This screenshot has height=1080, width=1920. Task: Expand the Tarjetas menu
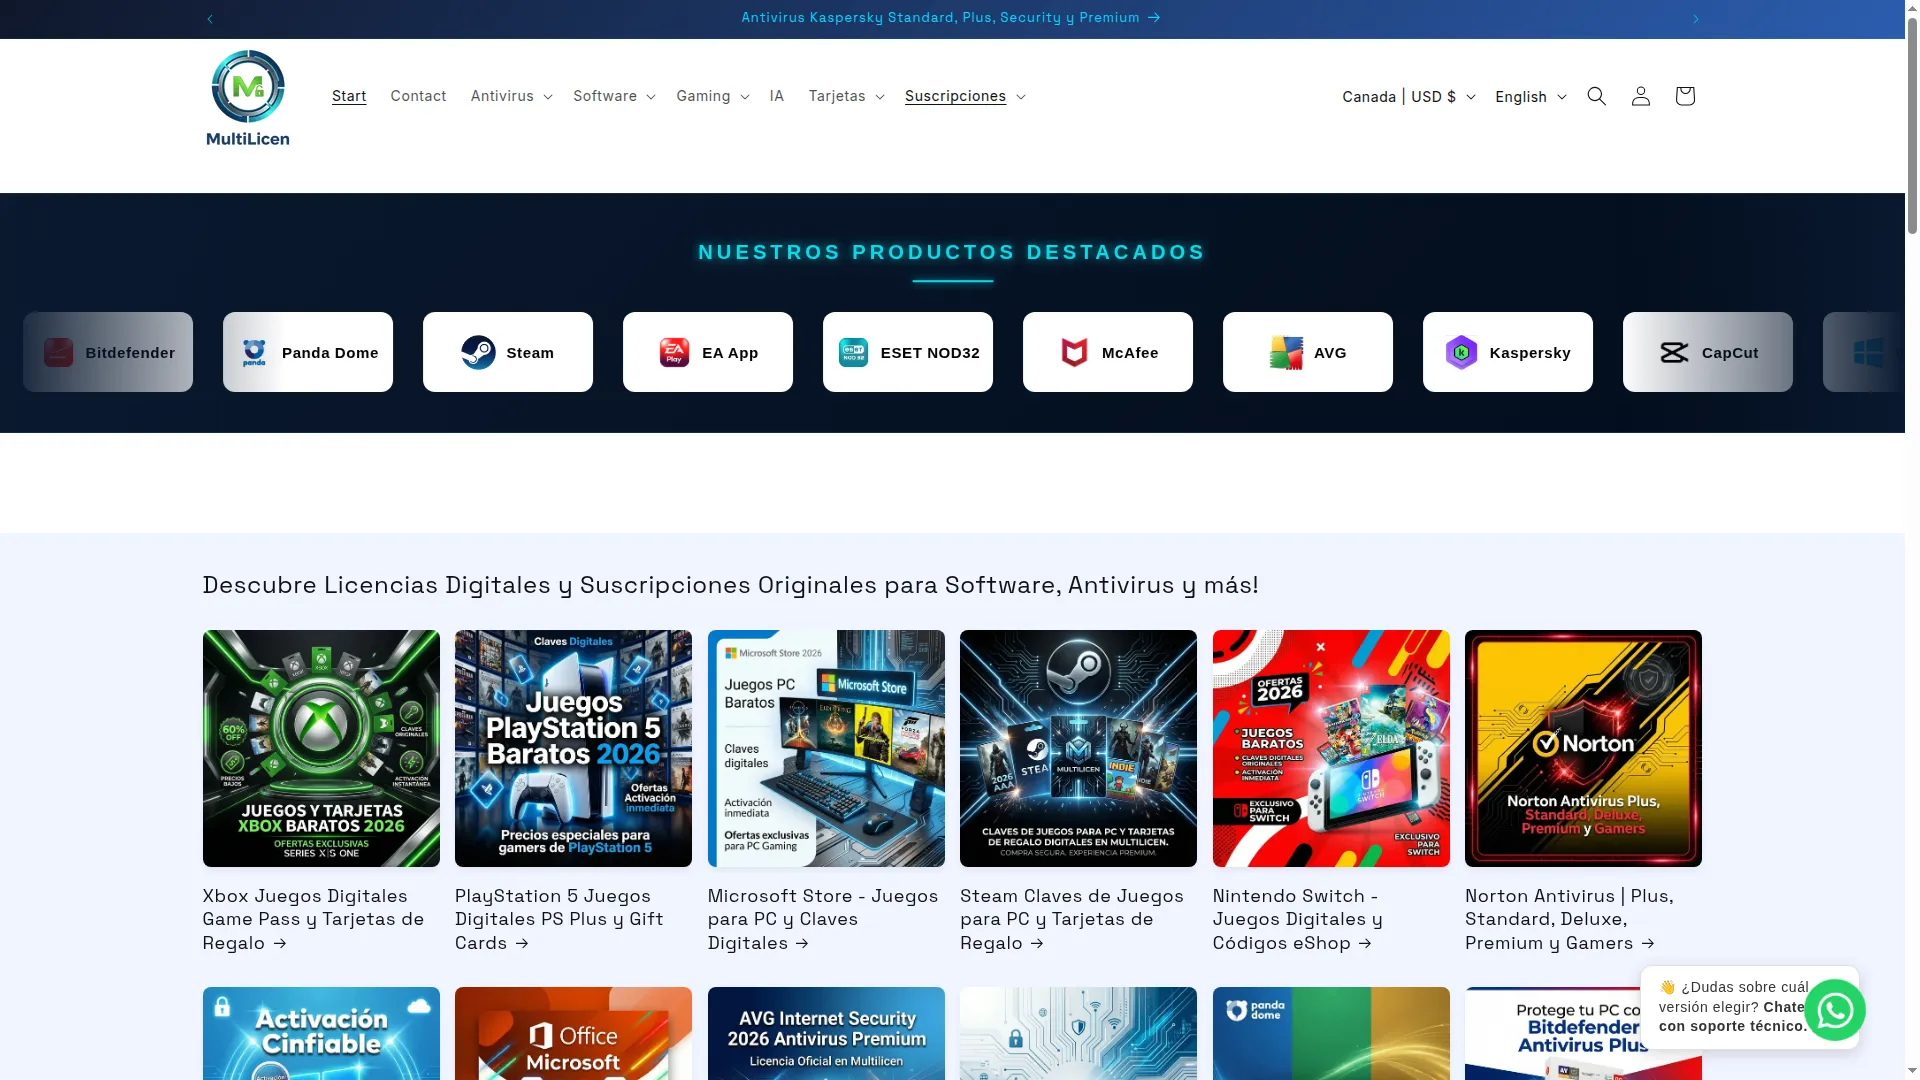pos(846,96)
